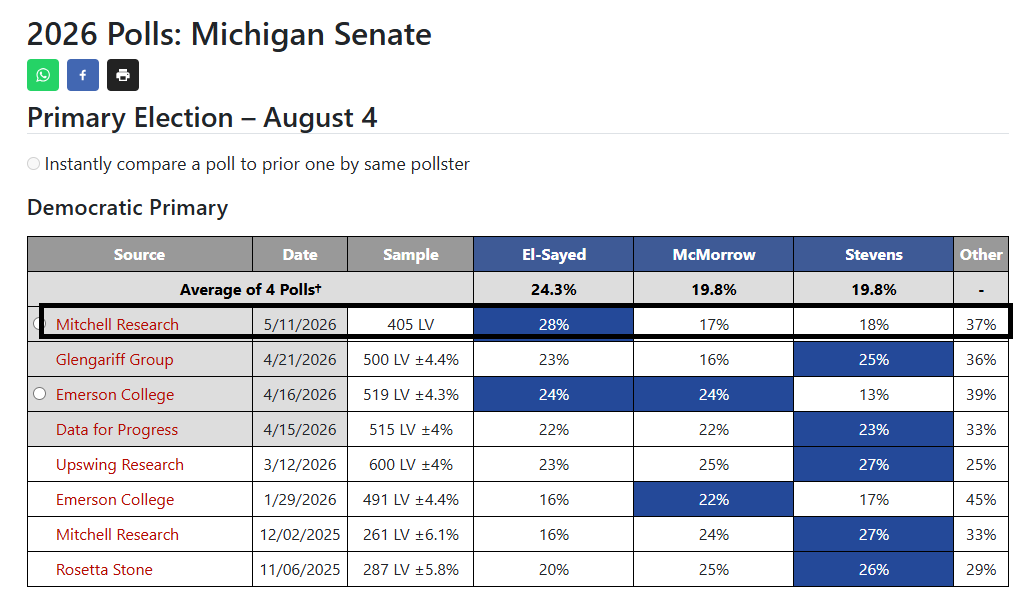
Task: Open Emerson College 4/16/2026 poll link
Action: (x=115, y=395)
